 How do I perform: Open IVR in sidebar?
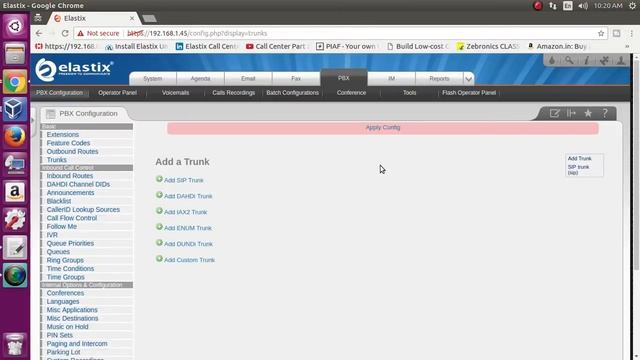52,235
